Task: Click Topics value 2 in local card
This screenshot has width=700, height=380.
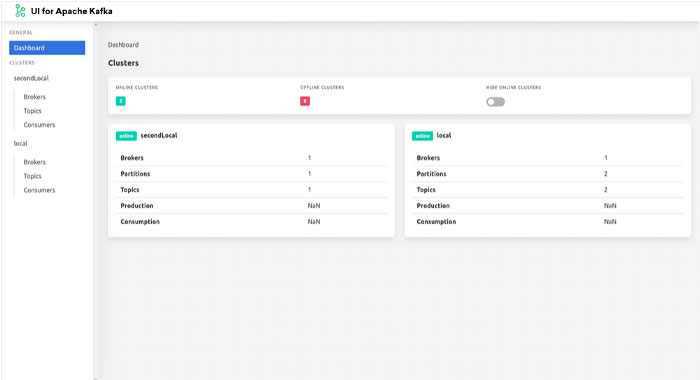Action: pyautogui.click(x=606, y=190)
